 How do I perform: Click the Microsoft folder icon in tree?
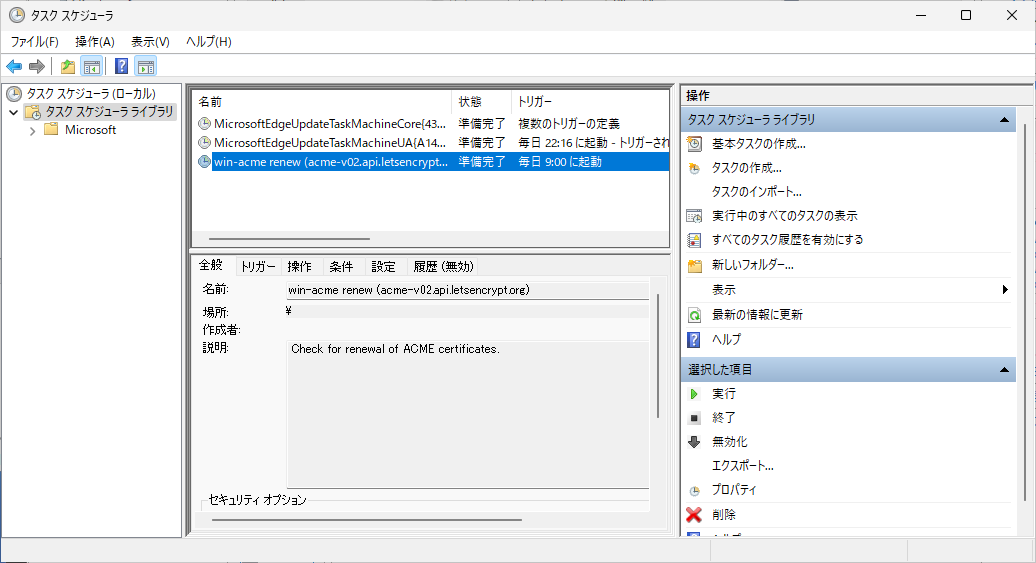coord(51,130)
